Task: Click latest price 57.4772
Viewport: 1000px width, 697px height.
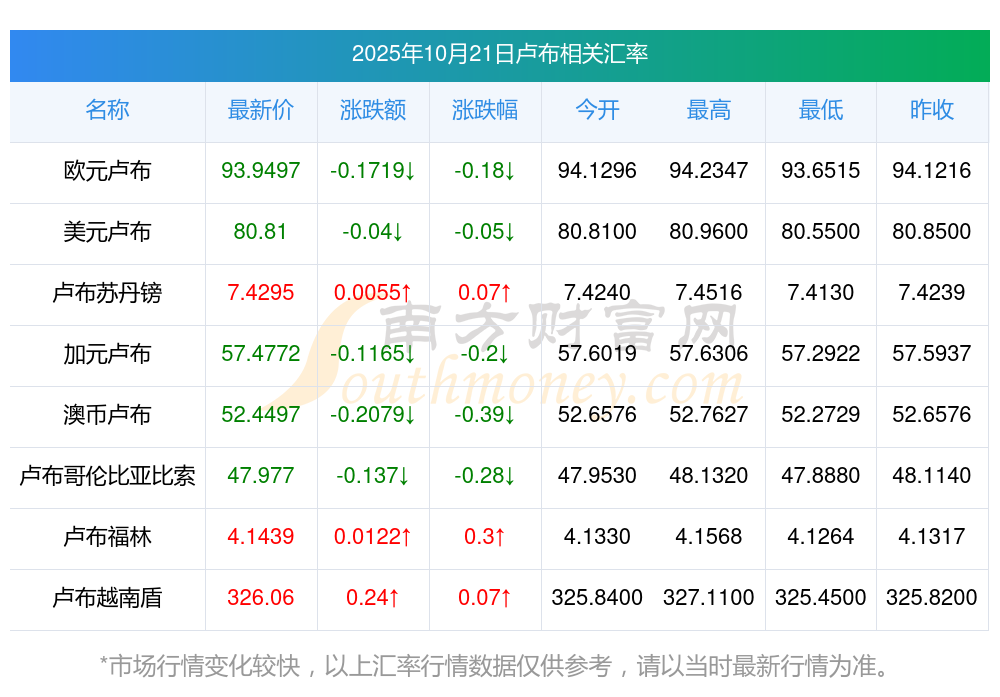Action: pyautogui.click(x=260, y=353)
